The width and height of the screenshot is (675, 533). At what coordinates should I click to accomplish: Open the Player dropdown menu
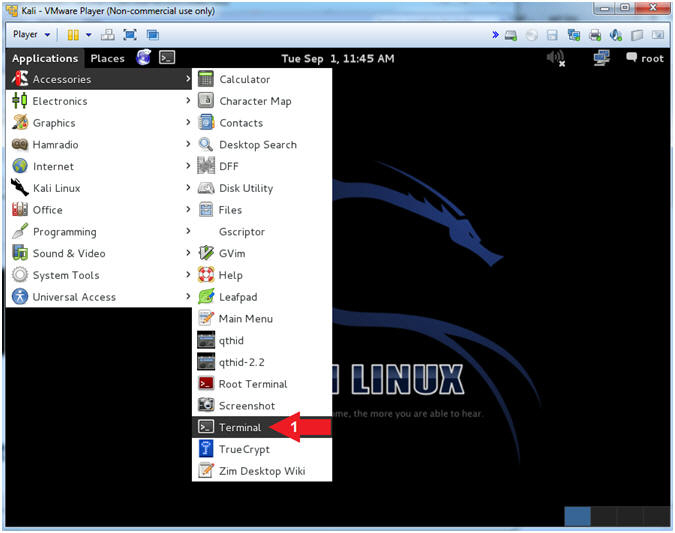(x=31, y=34)
